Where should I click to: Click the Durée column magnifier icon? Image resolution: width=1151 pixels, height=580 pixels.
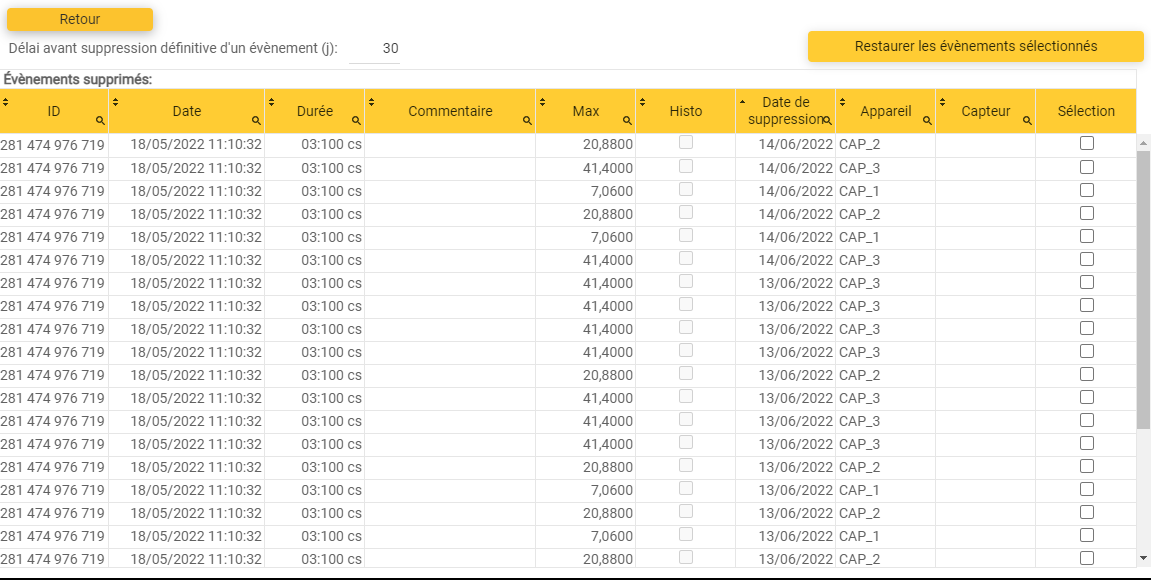356,121
